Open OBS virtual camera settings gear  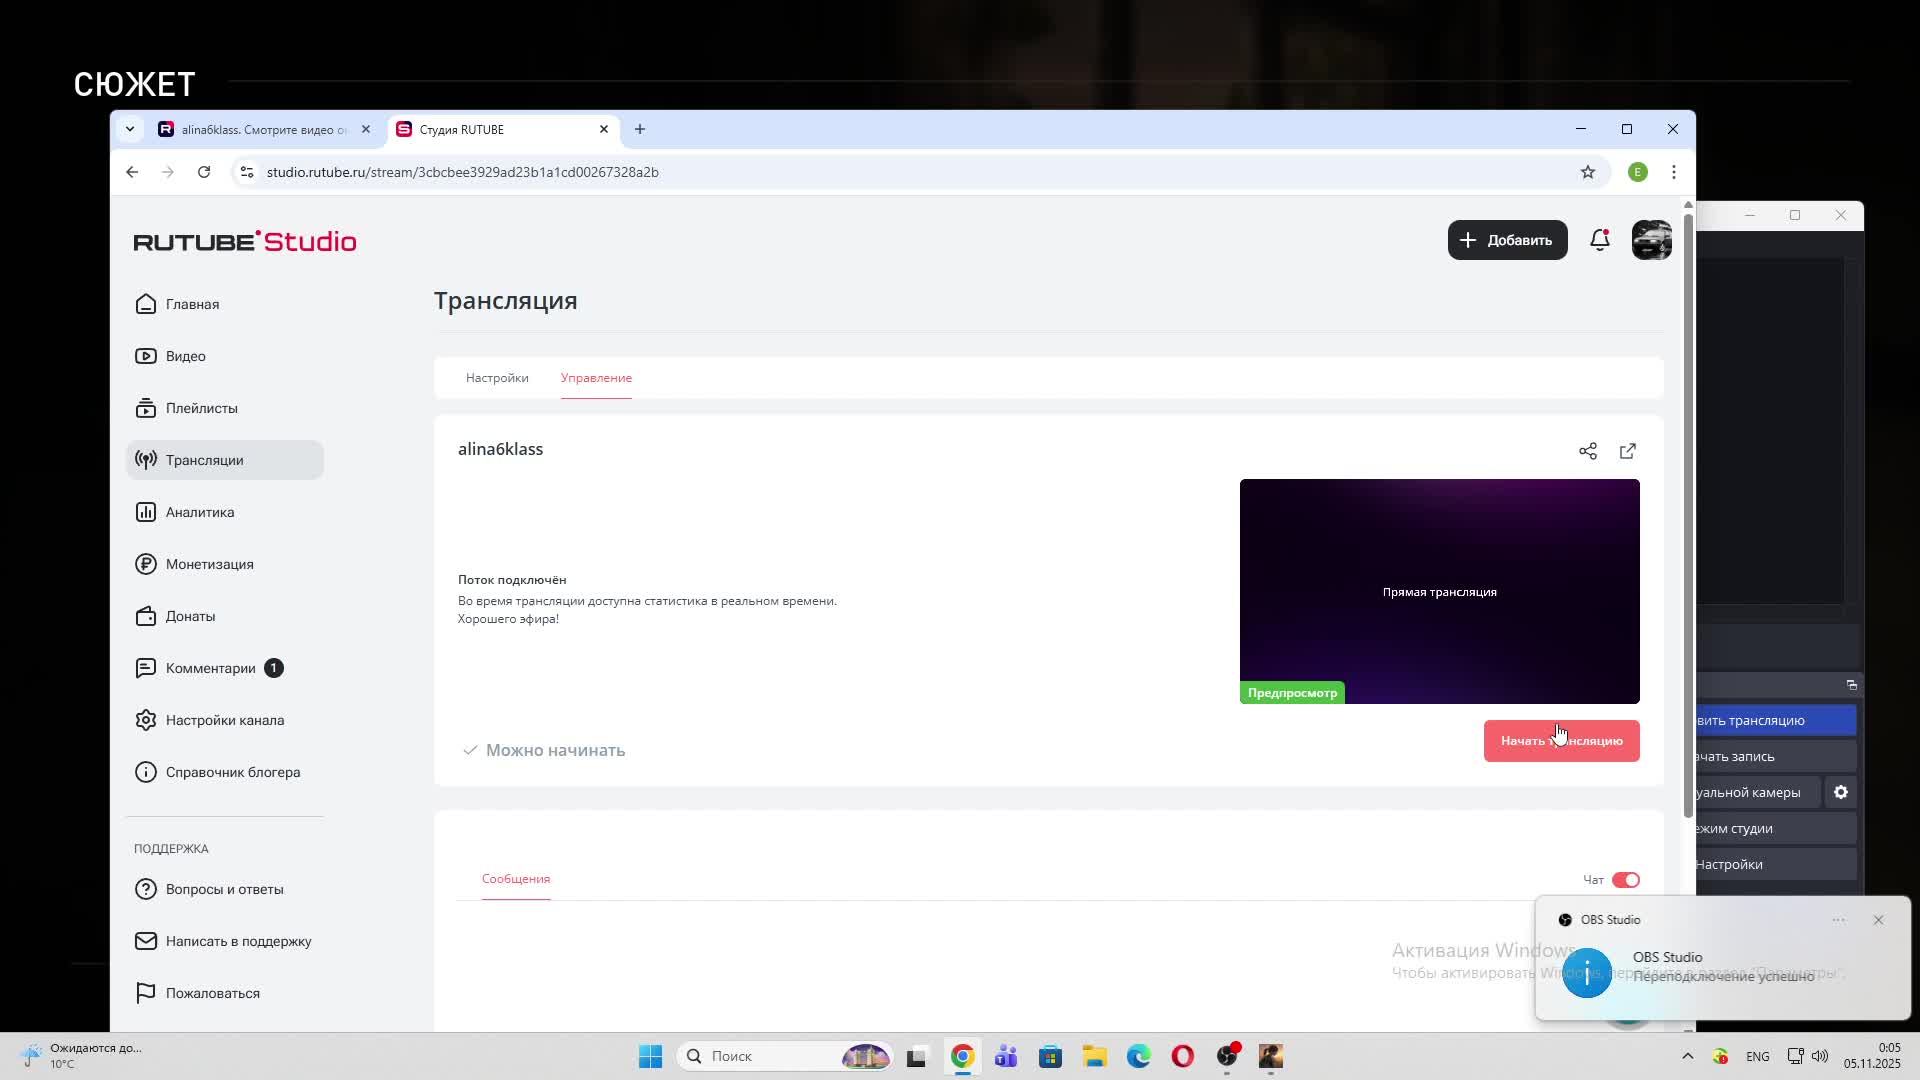pyautogui.click(x=1840, y=792)
